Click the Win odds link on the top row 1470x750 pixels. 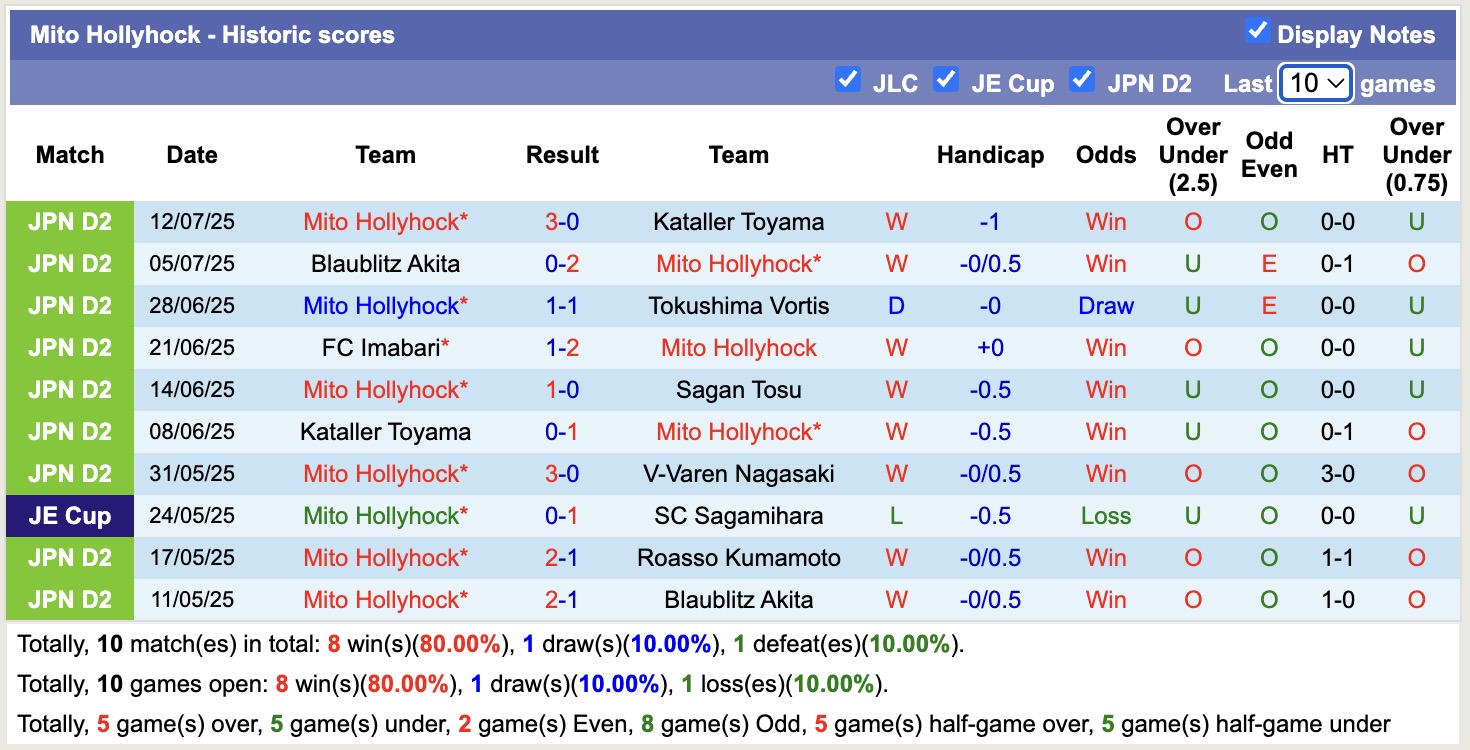1105,222
